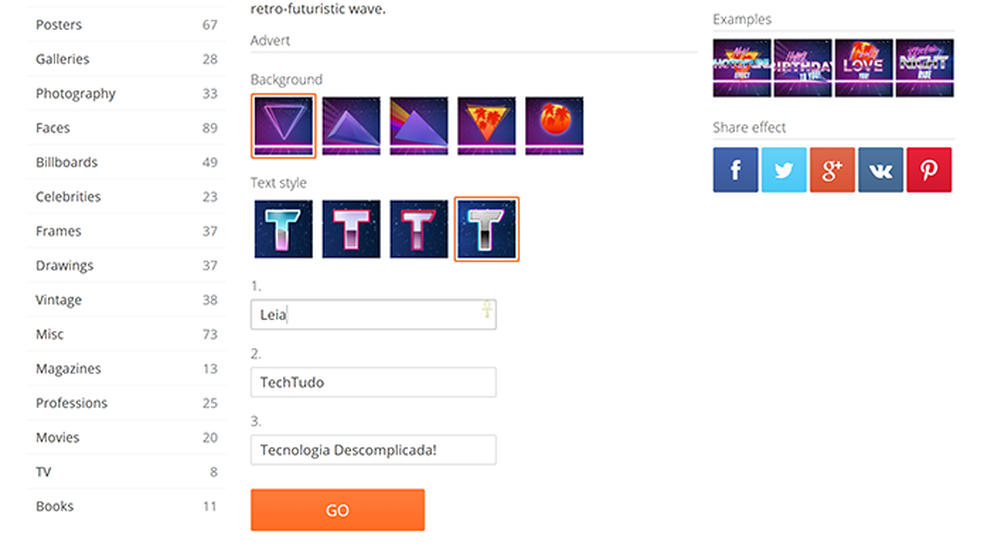Image resolution: width=984 pixels, height=555 pixels.
Task: Select the silver T text style
Action: point(486,229)
